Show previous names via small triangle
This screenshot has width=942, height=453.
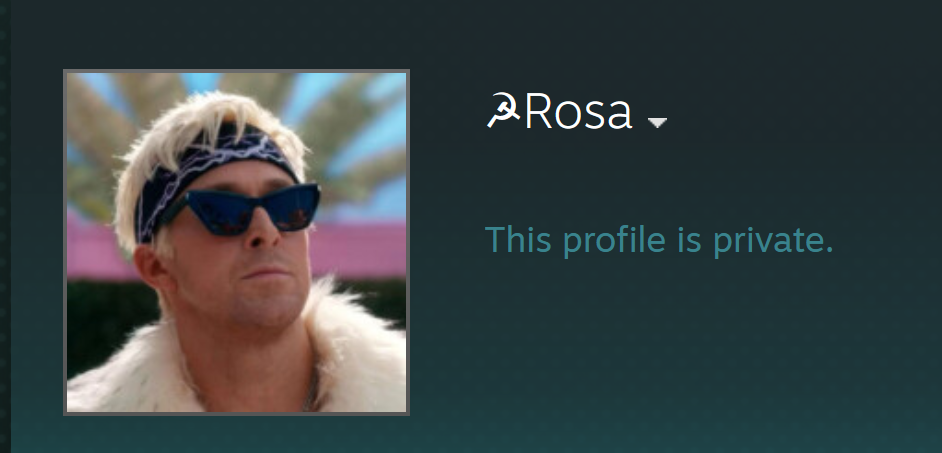[x=657, y=123]
